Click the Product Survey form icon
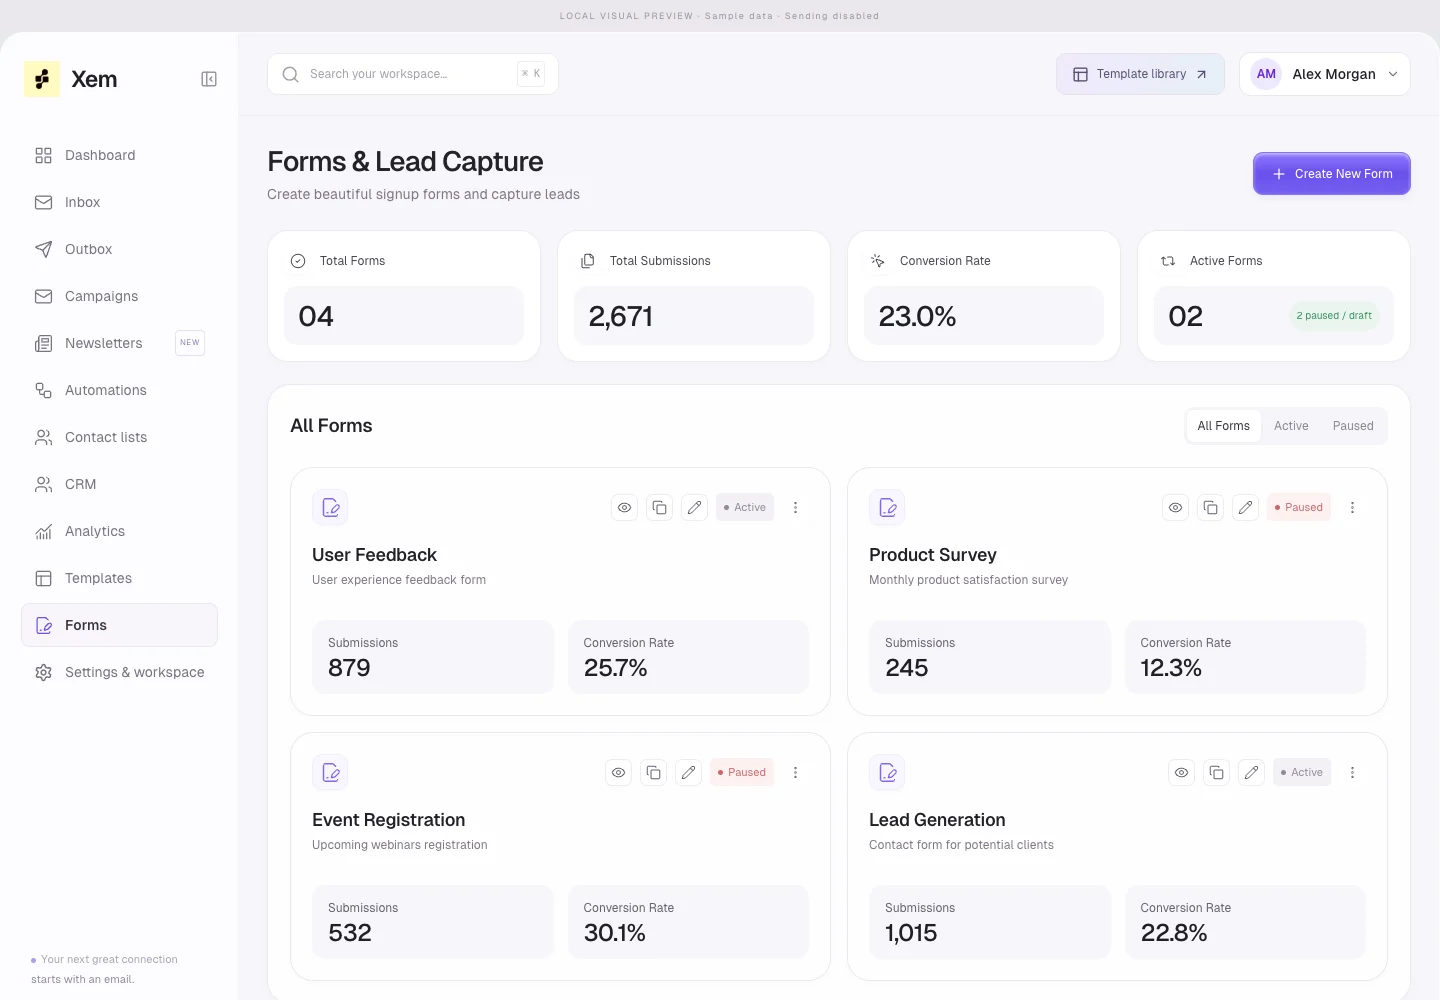1440x1000 pixels. (888, 508)
